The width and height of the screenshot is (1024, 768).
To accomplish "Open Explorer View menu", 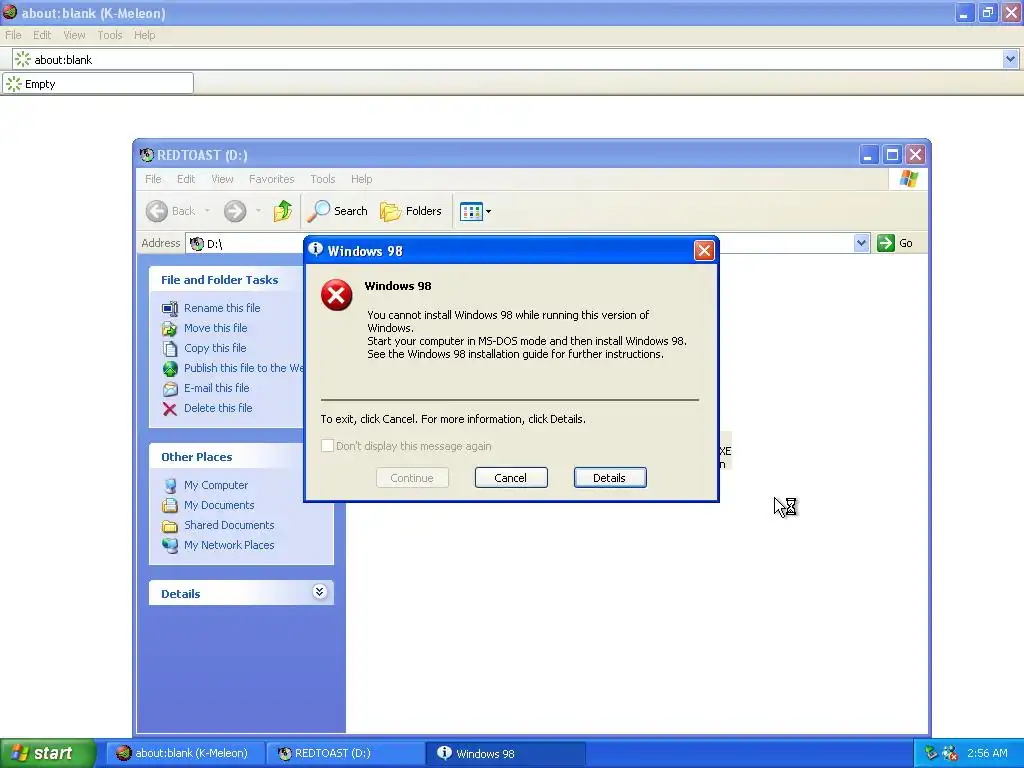I will tap(222, 179).
